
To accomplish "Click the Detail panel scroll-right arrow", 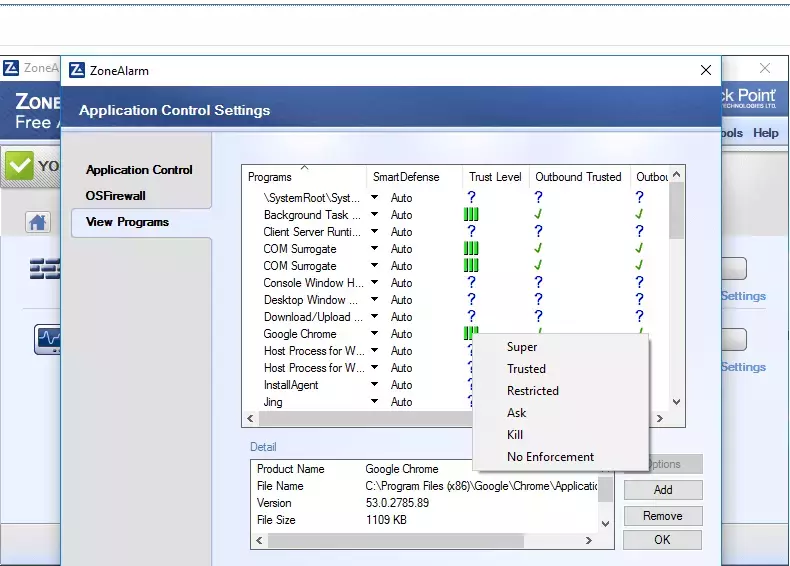I will 588,540.
